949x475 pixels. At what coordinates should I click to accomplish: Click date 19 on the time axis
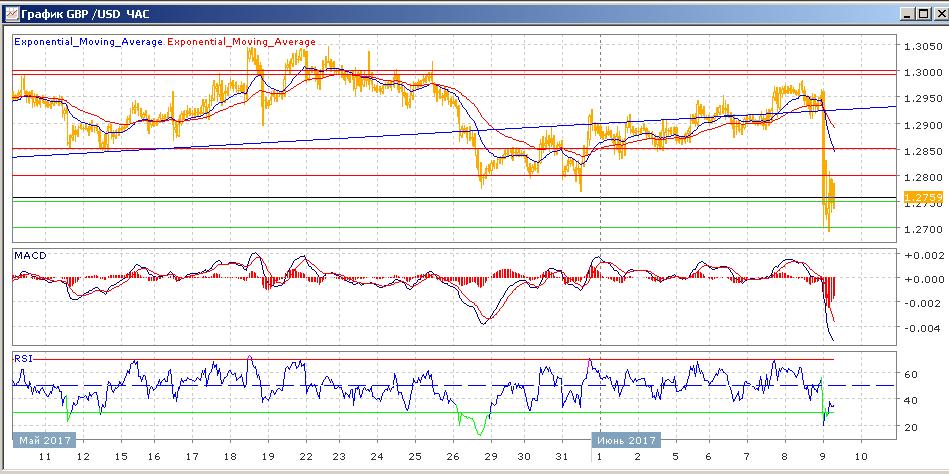[x=266, y=456]
